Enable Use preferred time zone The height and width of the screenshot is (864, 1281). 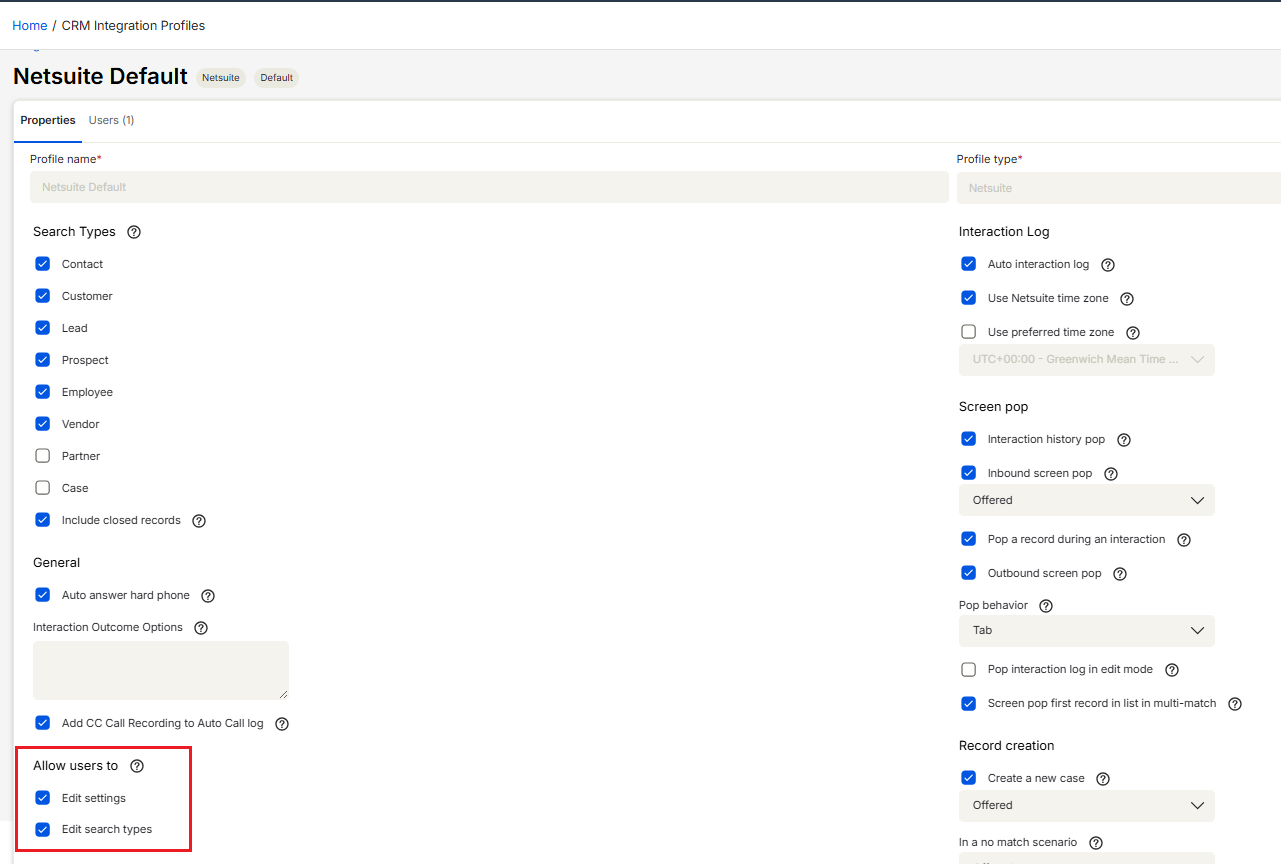(969, 332)
